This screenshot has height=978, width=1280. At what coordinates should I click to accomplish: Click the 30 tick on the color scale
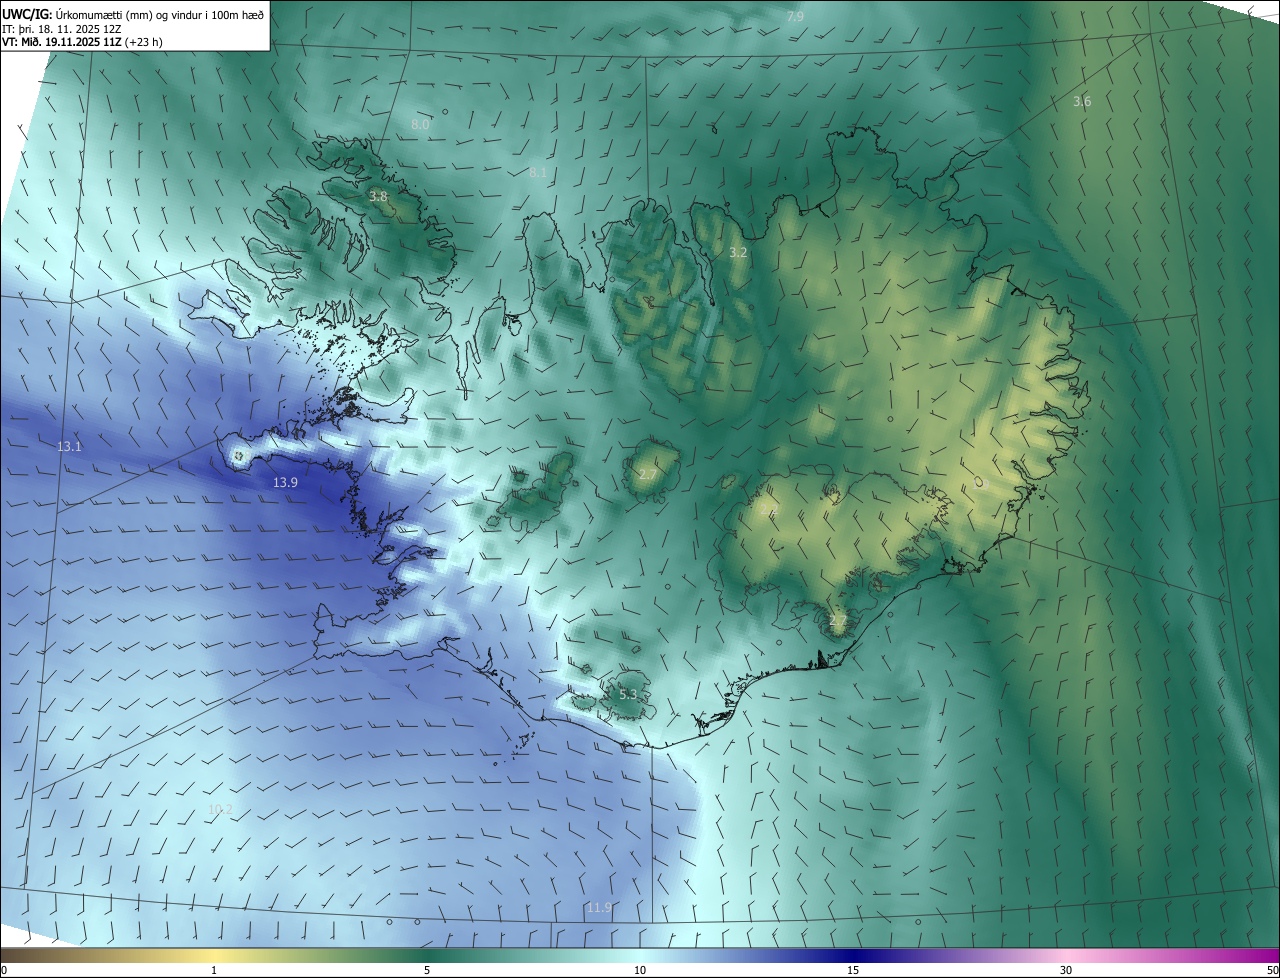point(1066,970)
